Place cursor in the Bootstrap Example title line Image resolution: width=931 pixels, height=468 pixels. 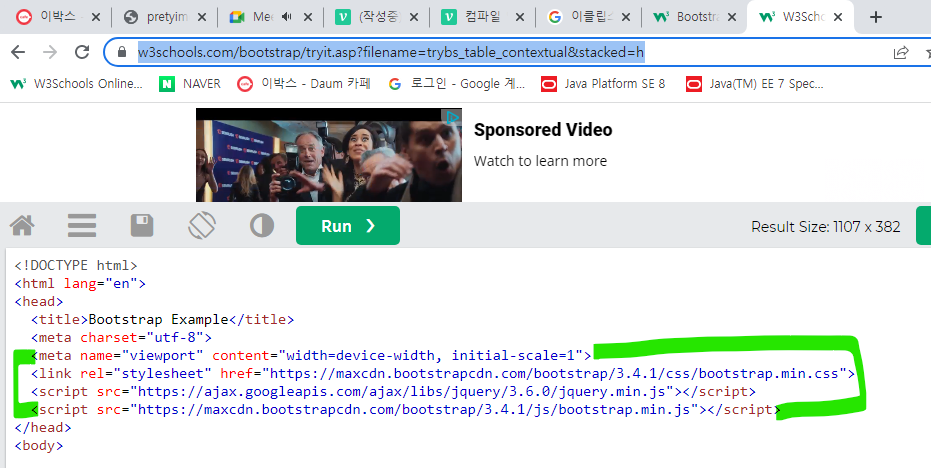coord(163,320)
